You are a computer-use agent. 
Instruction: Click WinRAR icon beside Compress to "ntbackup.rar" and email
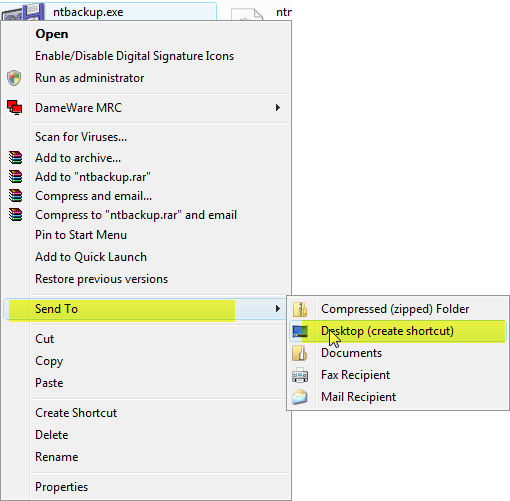[x=15, y=215]
